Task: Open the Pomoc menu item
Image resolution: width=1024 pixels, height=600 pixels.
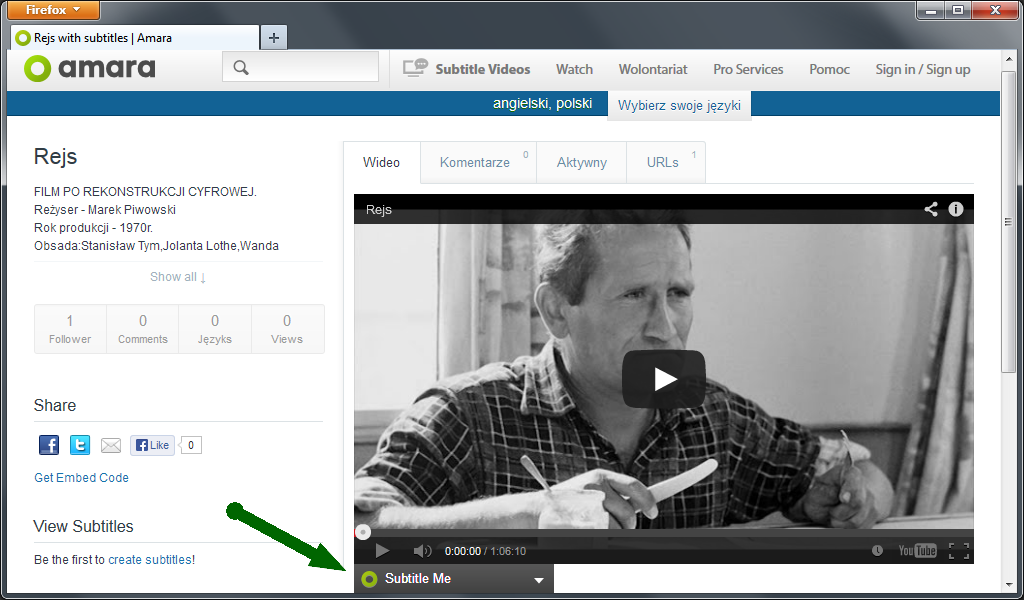Action: point(829,69)
